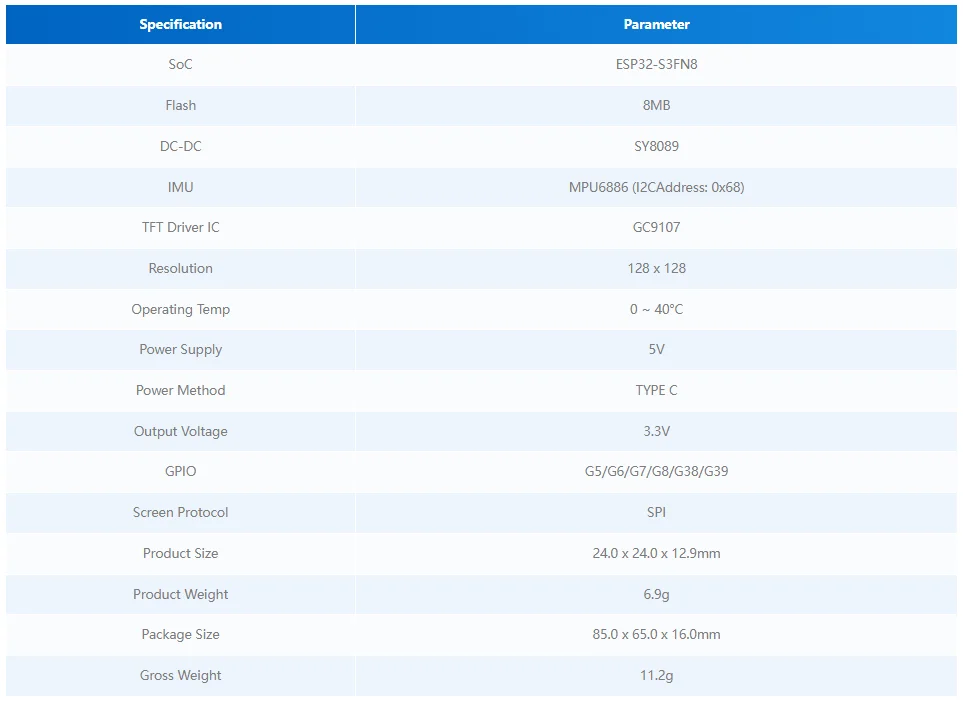Click the Power Method label

181,390
